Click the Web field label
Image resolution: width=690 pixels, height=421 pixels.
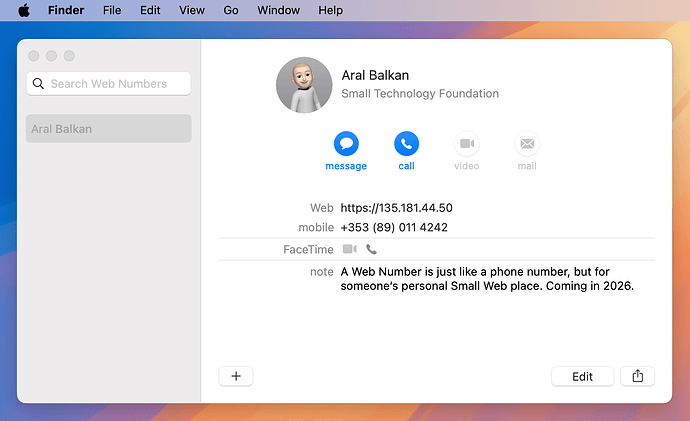[x=322, y=208]
